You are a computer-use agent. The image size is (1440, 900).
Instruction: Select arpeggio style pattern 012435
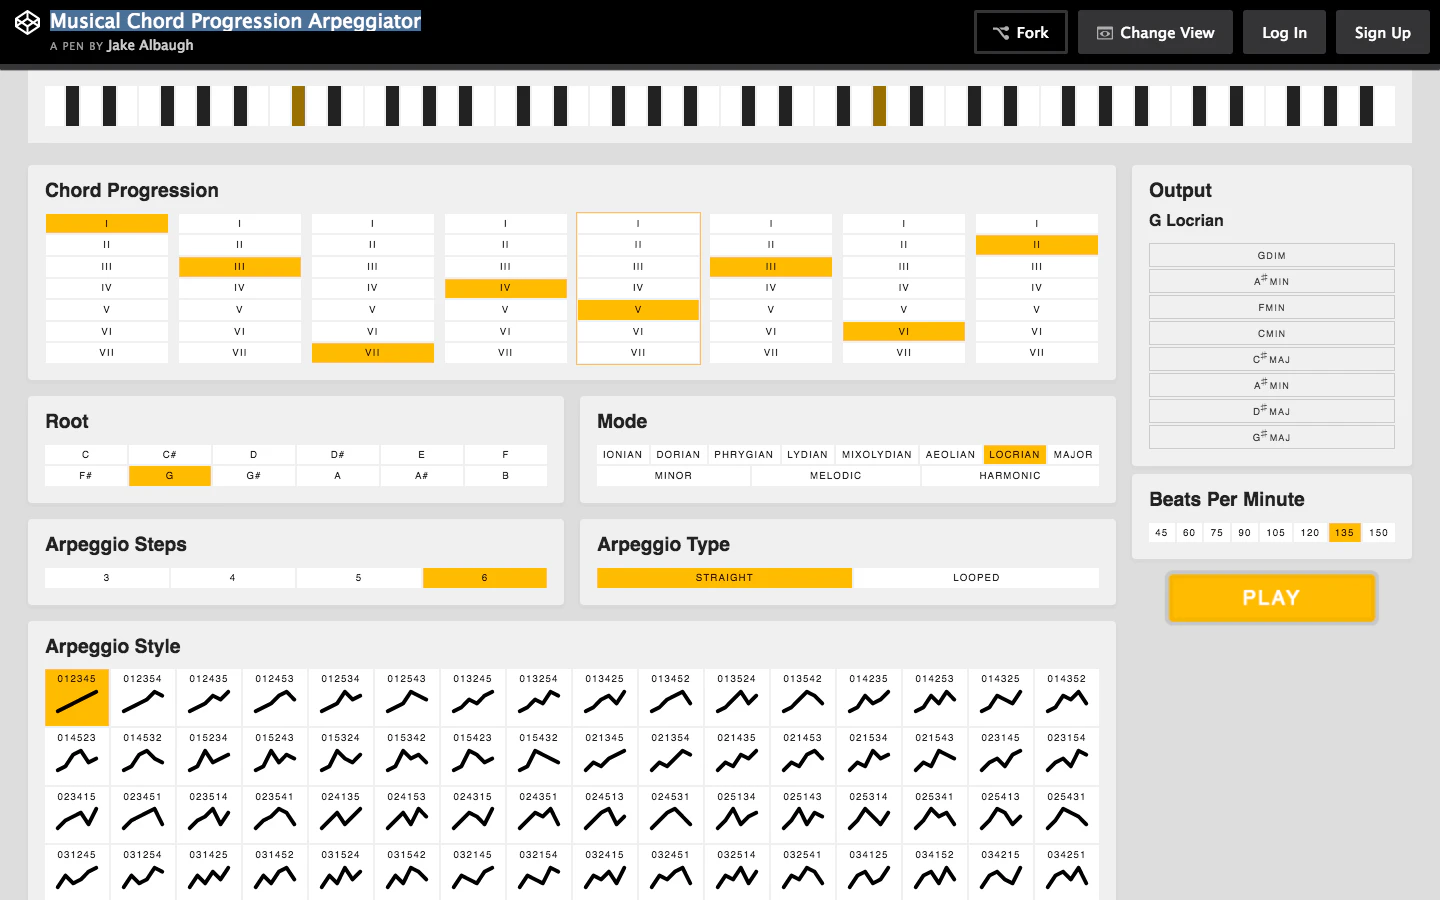pyautogui.click(x=209, y=697)
